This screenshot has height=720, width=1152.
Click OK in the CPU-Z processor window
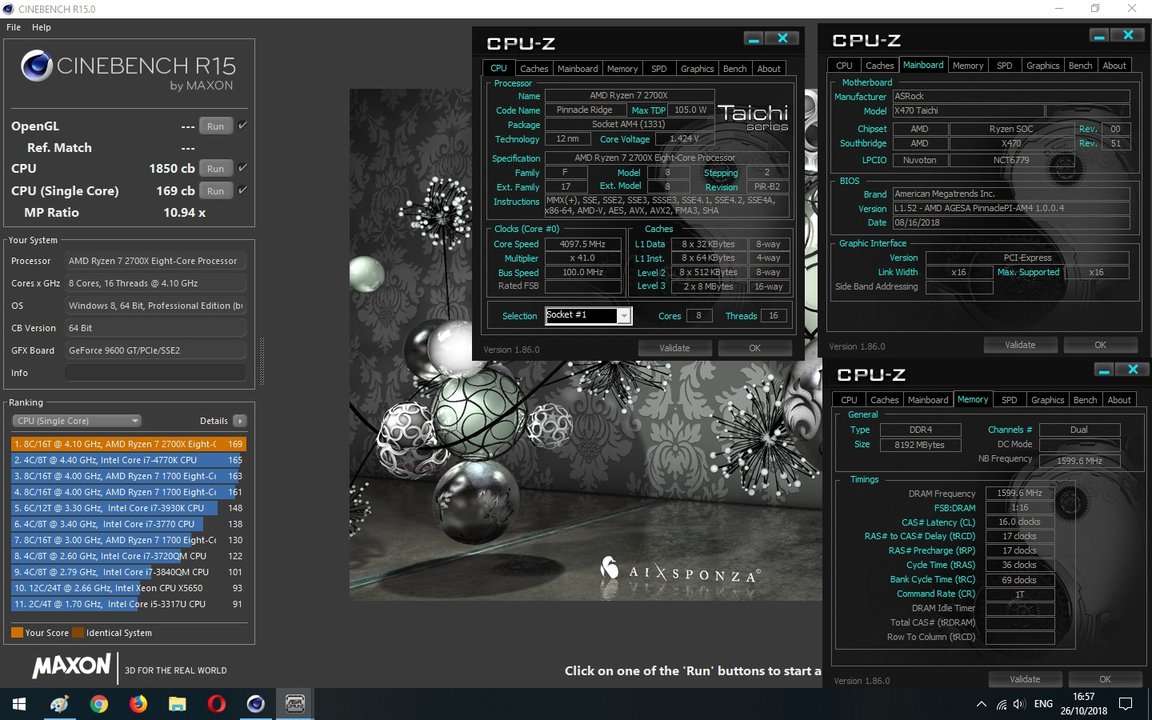tap(755, 348)
